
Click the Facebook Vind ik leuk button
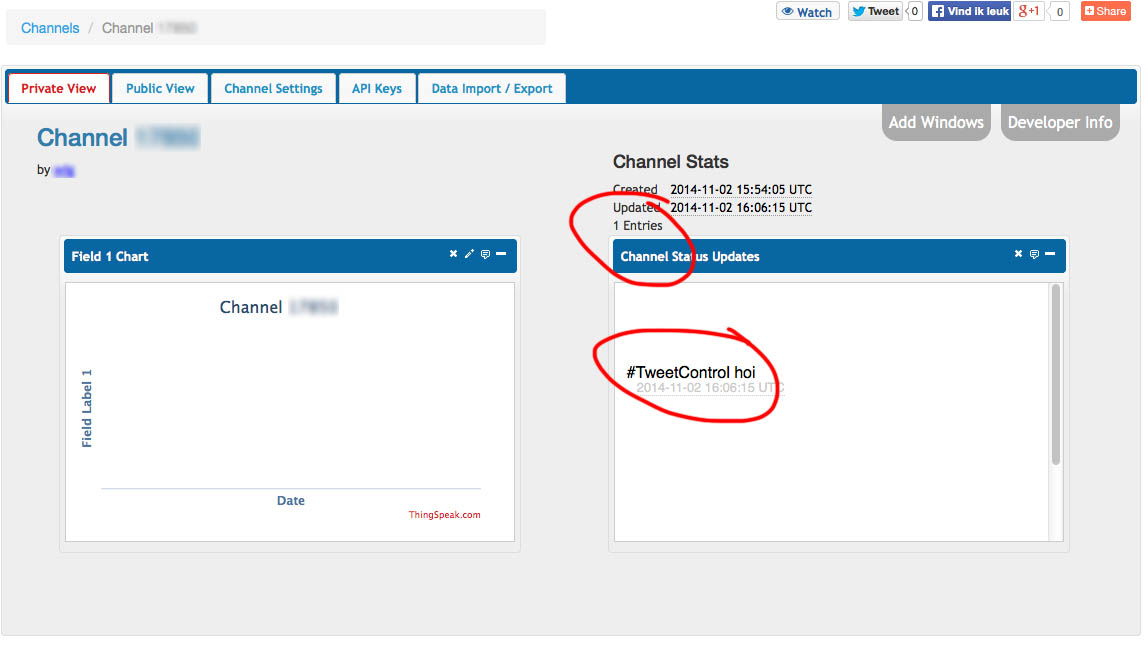(x=969, y=11)
